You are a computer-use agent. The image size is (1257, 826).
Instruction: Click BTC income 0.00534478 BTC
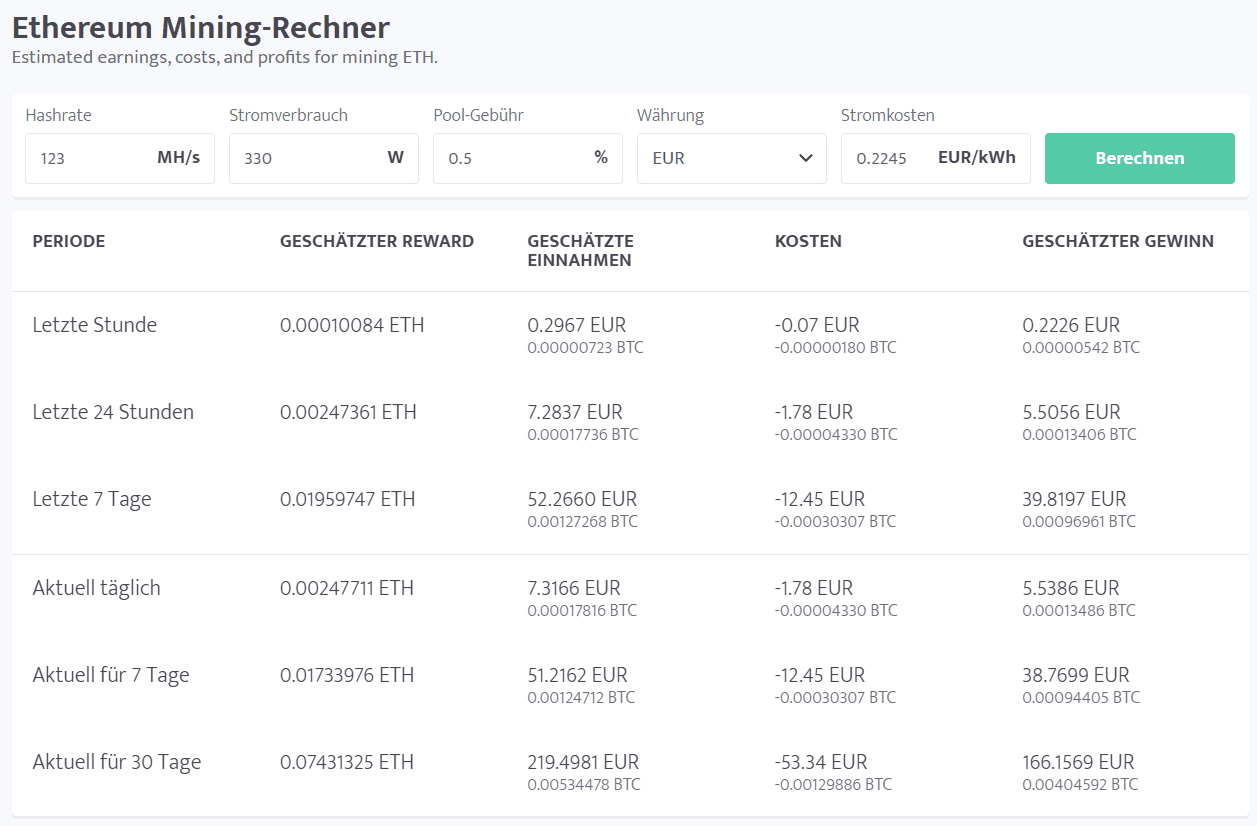pos(584,785)
